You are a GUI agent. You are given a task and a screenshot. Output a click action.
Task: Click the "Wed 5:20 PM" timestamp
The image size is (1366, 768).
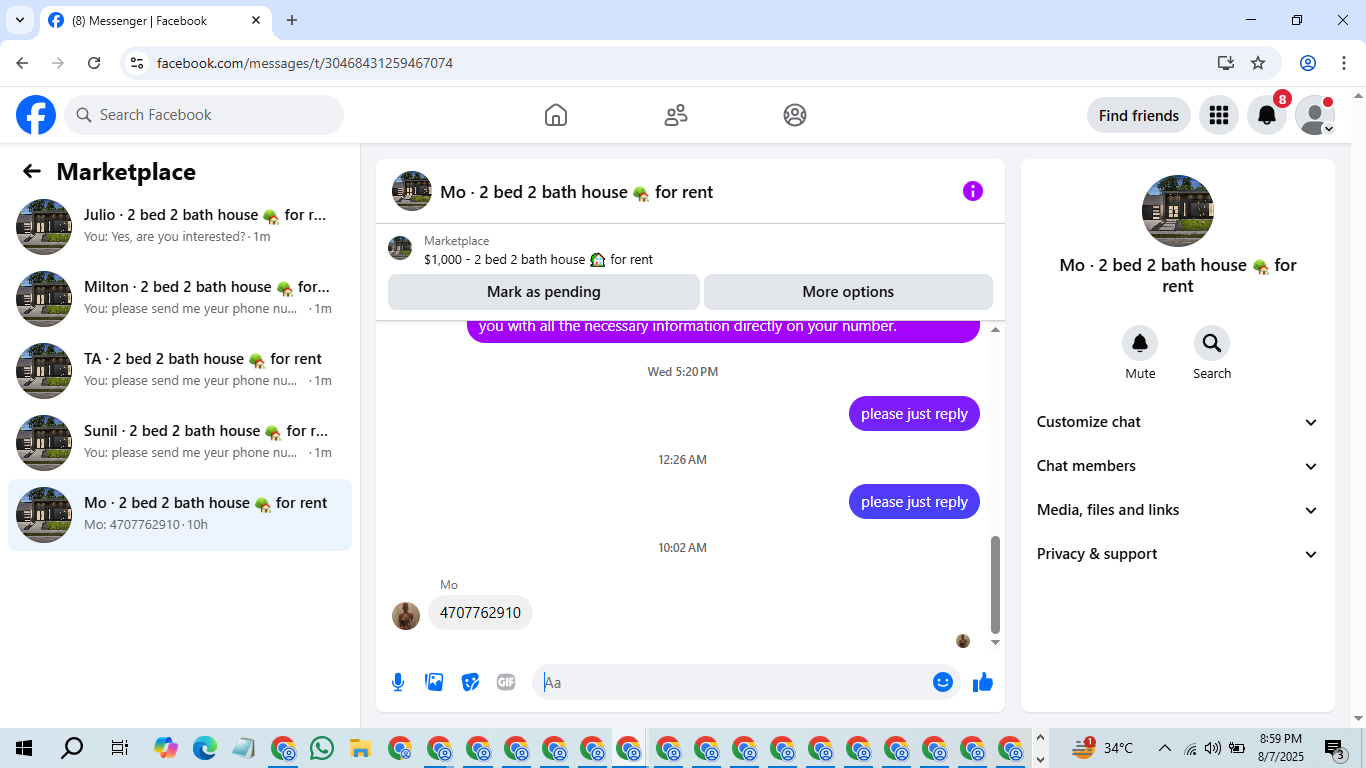pos(683,372)
